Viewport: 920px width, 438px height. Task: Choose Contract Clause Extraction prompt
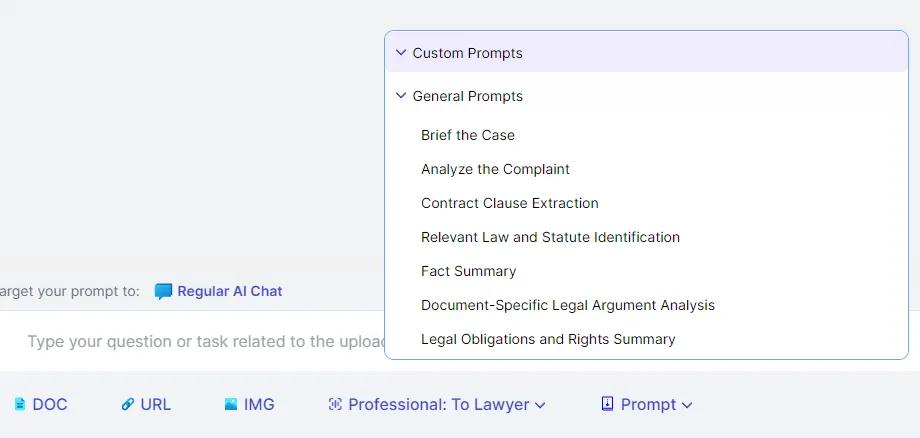[x=510, y=203]
